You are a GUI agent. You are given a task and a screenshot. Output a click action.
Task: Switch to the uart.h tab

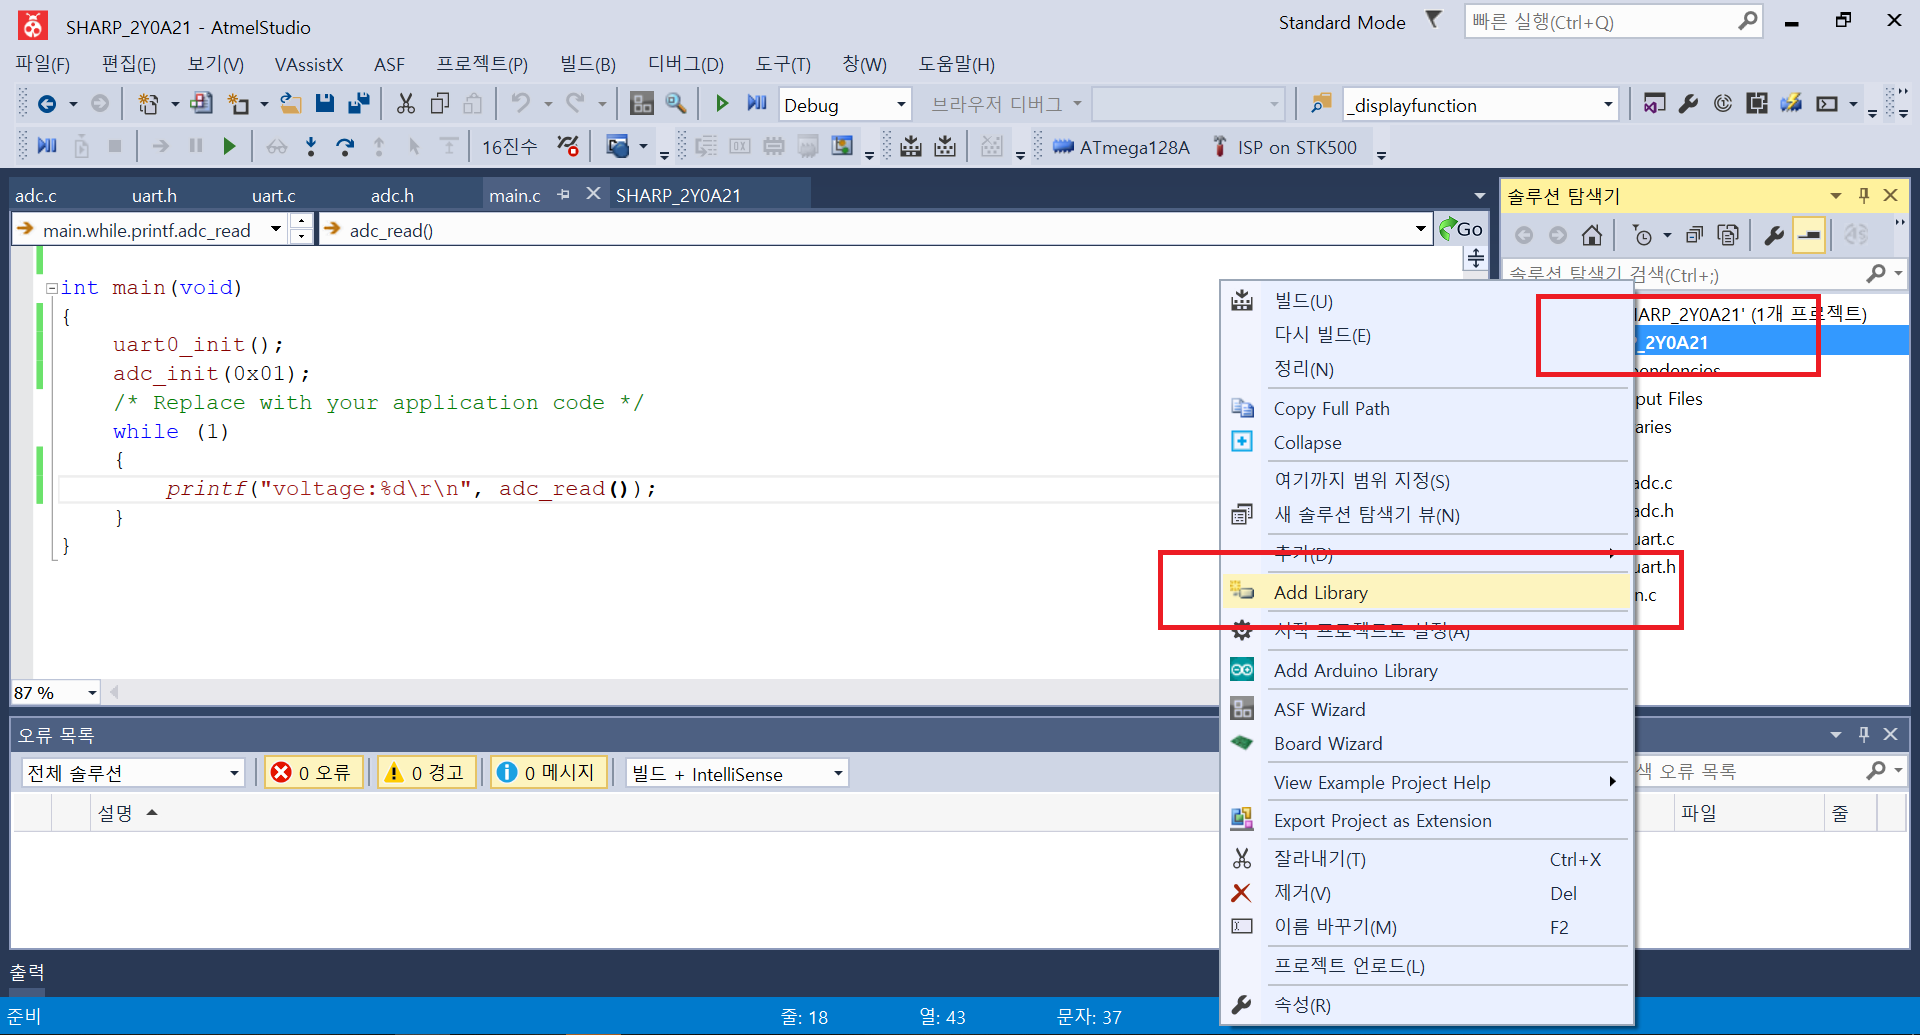point(154,195)
